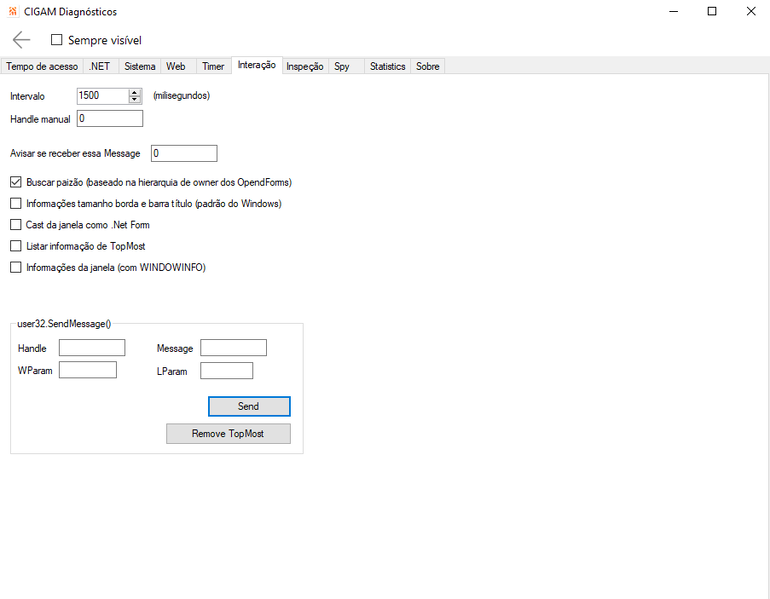Check Informações da janela (com WINDOWINFO)

pyautogui.click(x=16, y=268)
